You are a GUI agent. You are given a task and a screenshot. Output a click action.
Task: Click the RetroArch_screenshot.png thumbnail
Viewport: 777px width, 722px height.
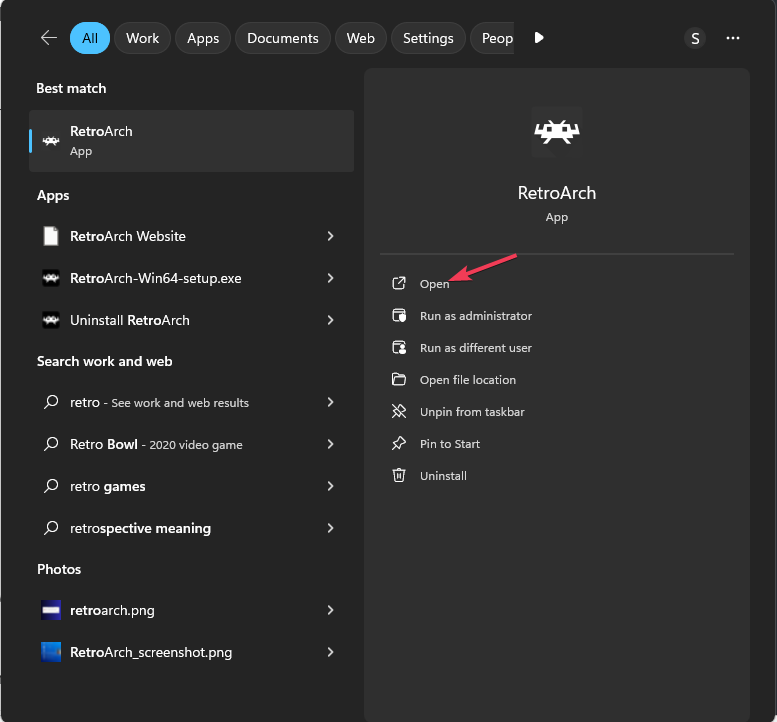tap(51, 652)
